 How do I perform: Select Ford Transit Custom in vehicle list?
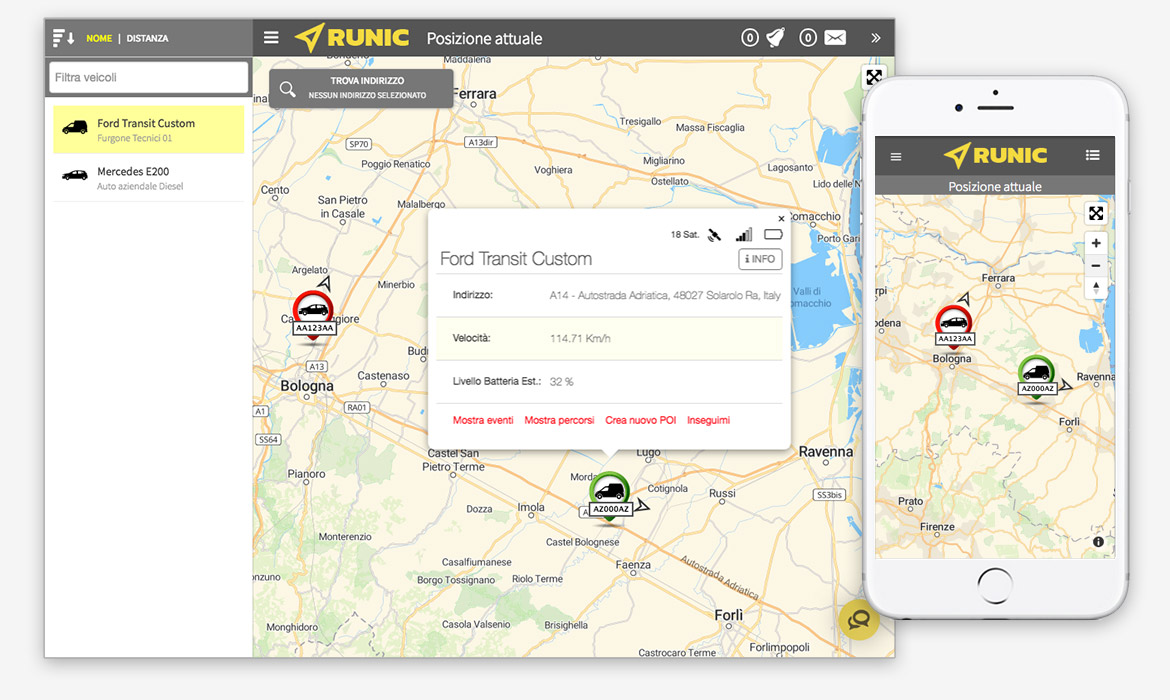click(x=148, y=130)
